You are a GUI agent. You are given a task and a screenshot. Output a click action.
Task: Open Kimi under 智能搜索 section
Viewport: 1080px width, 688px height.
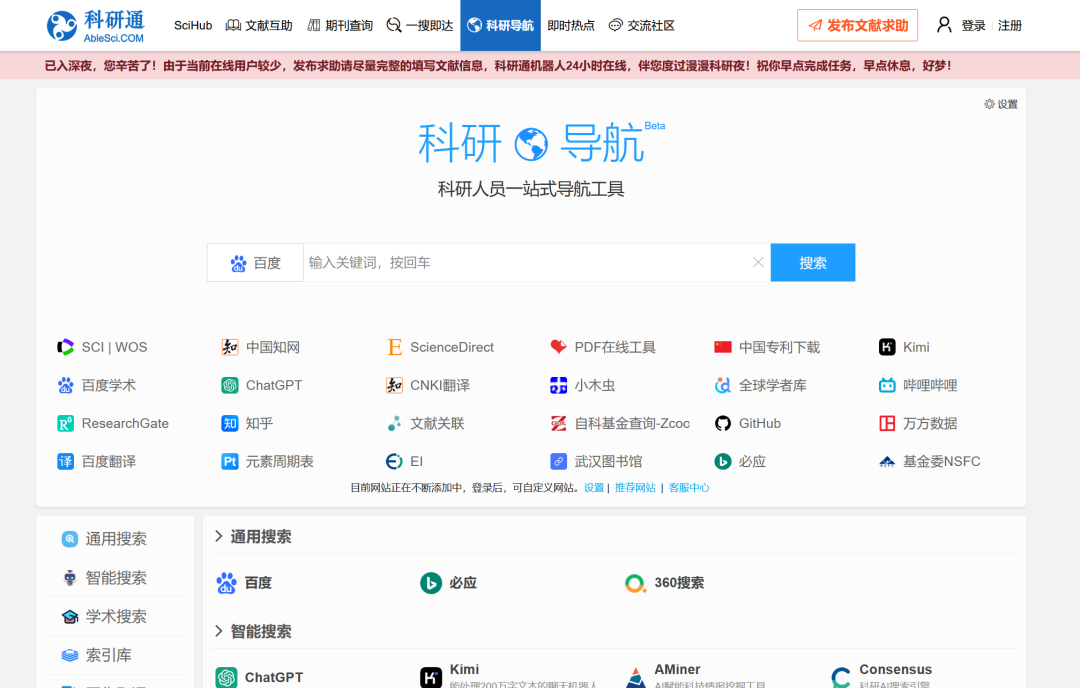508,676
